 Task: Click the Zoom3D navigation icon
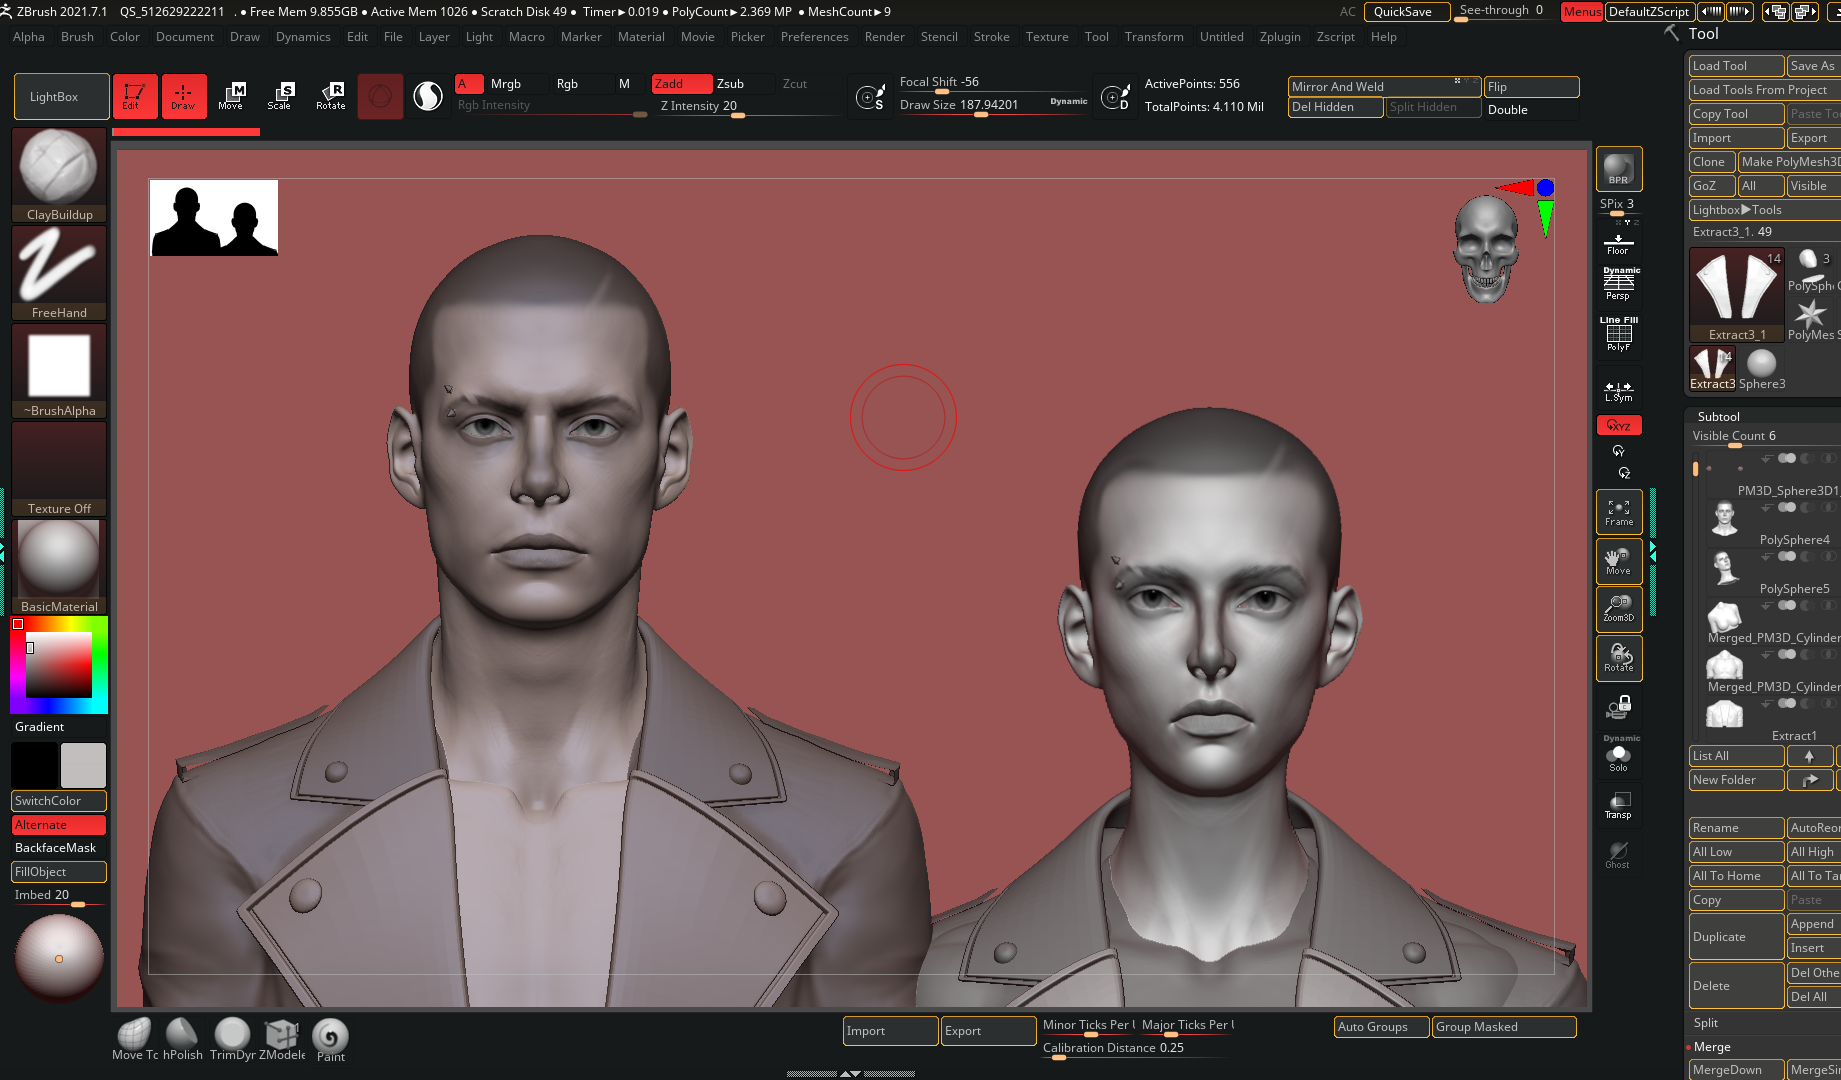(x=1618, y=608)
